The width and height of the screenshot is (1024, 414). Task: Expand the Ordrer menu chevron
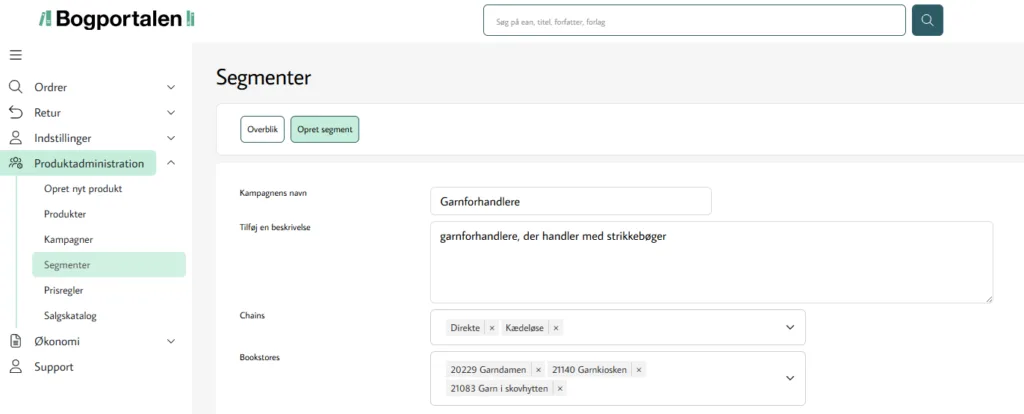point(171,87)
